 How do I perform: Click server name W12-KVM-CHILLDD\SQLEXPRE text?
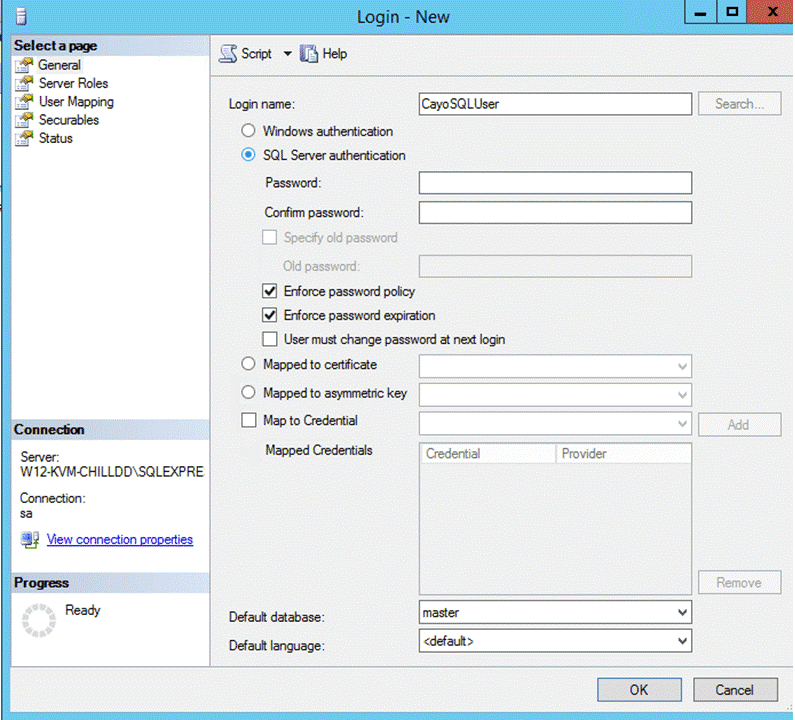coord(112,472)
